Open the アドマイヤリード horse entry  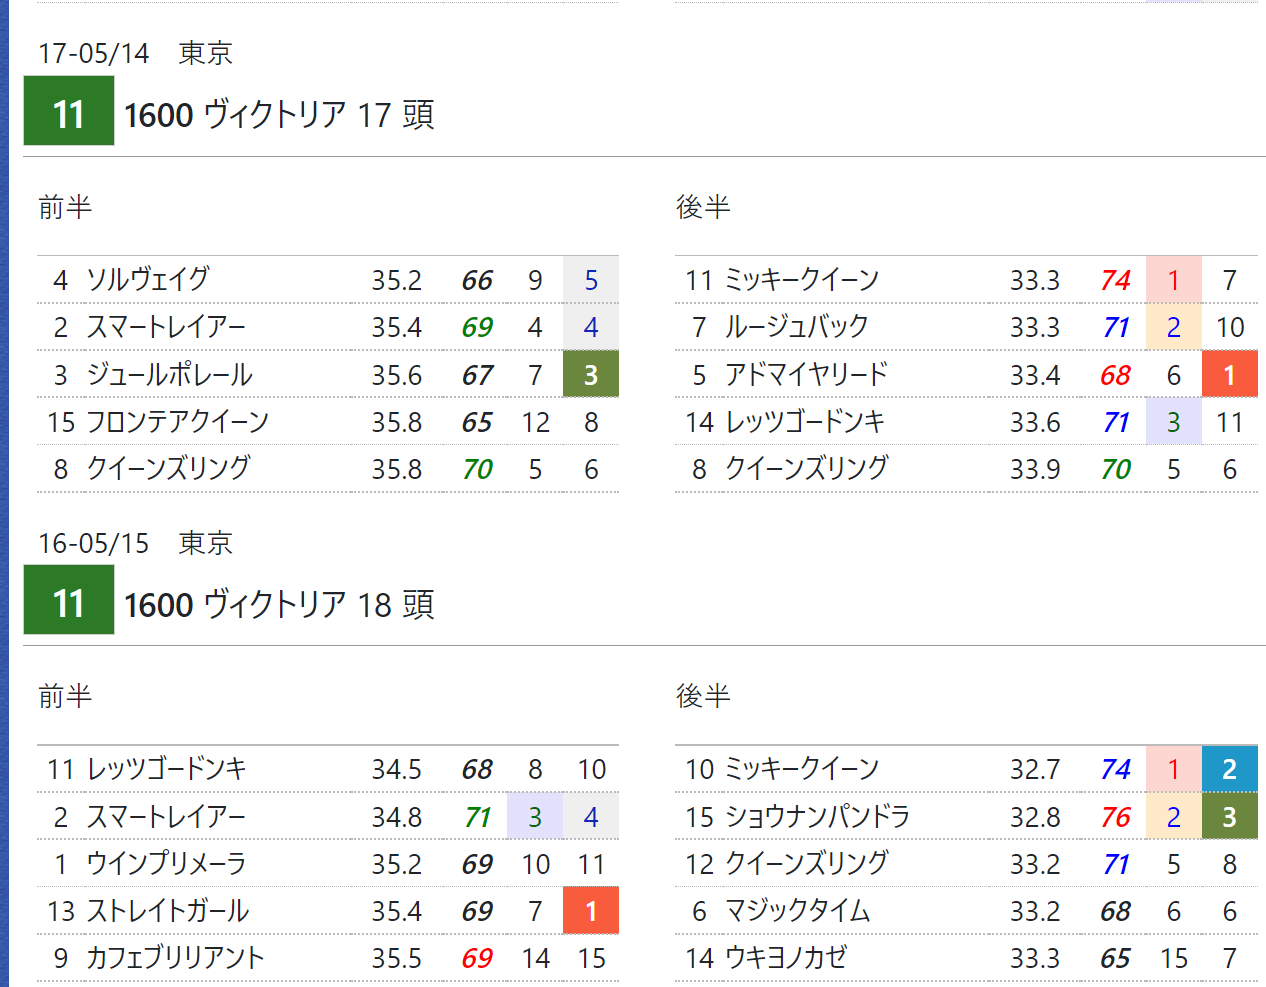806,375
